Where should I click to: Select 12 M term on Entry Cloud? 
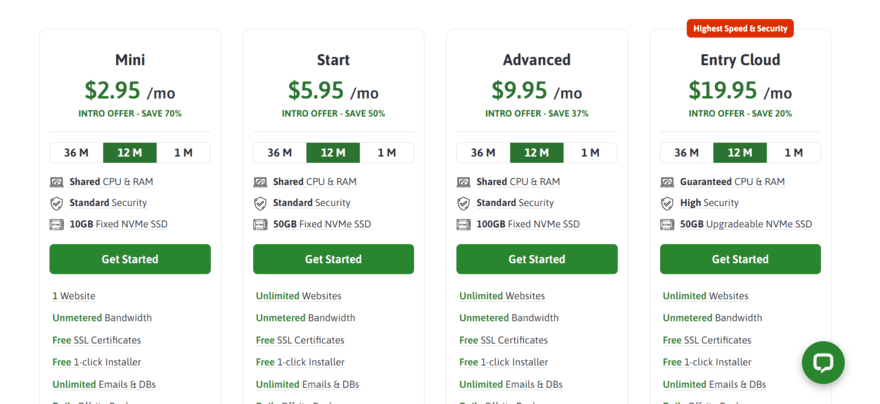(740, 153)
